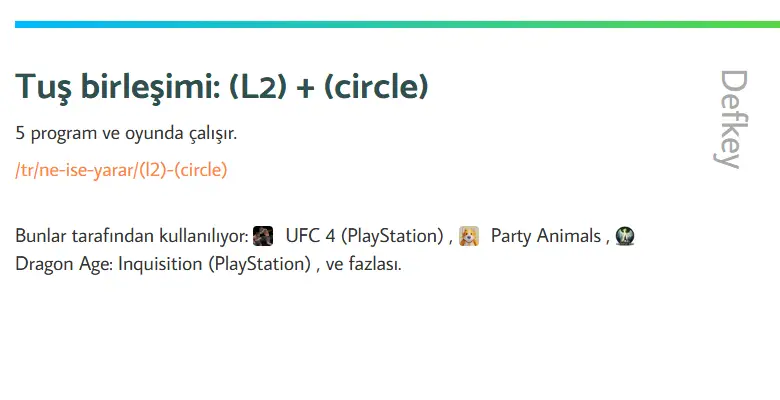Click the (PlayStation) text after UFC 4

point(392,236)
